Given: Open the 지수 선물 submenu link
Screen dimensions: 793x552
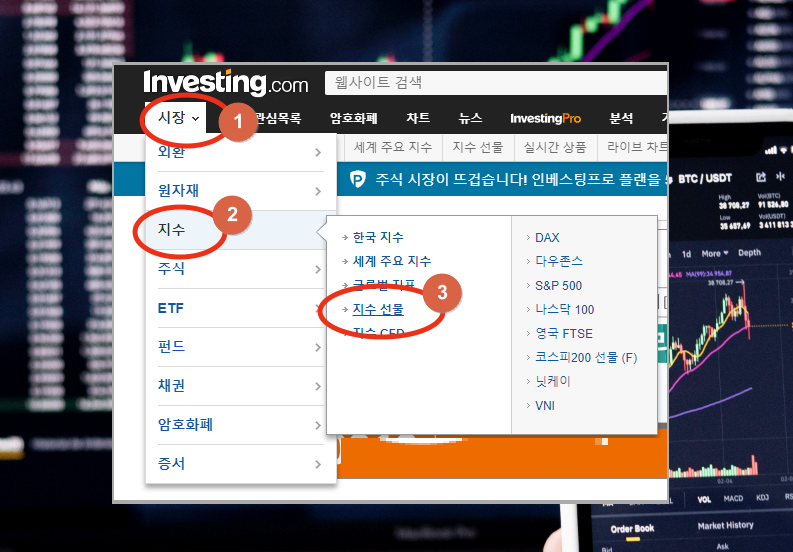Looking at the screenshot, I should pos(378,309).
